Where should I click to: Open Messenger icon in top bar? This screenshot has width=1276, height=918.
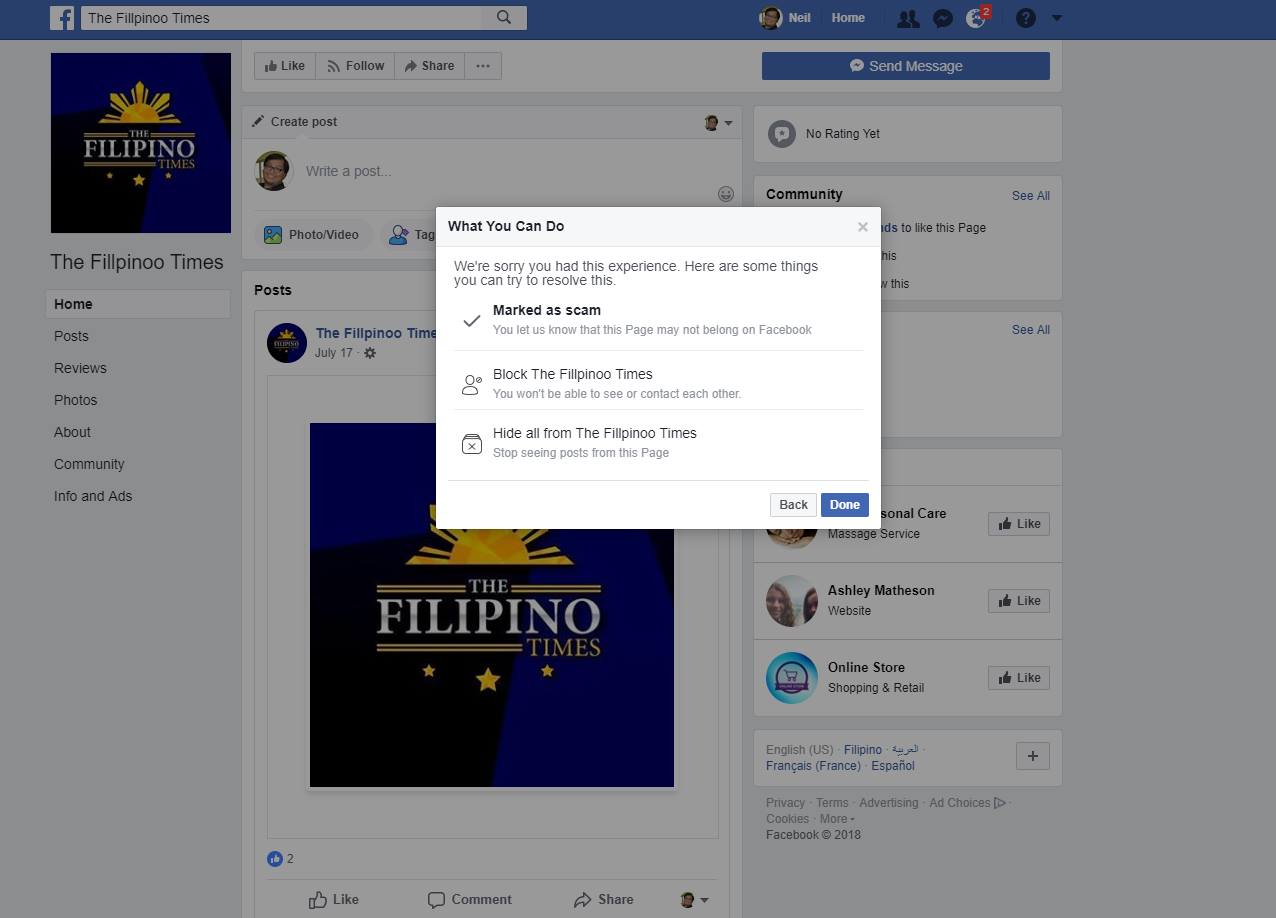click(x=942, y=18)
